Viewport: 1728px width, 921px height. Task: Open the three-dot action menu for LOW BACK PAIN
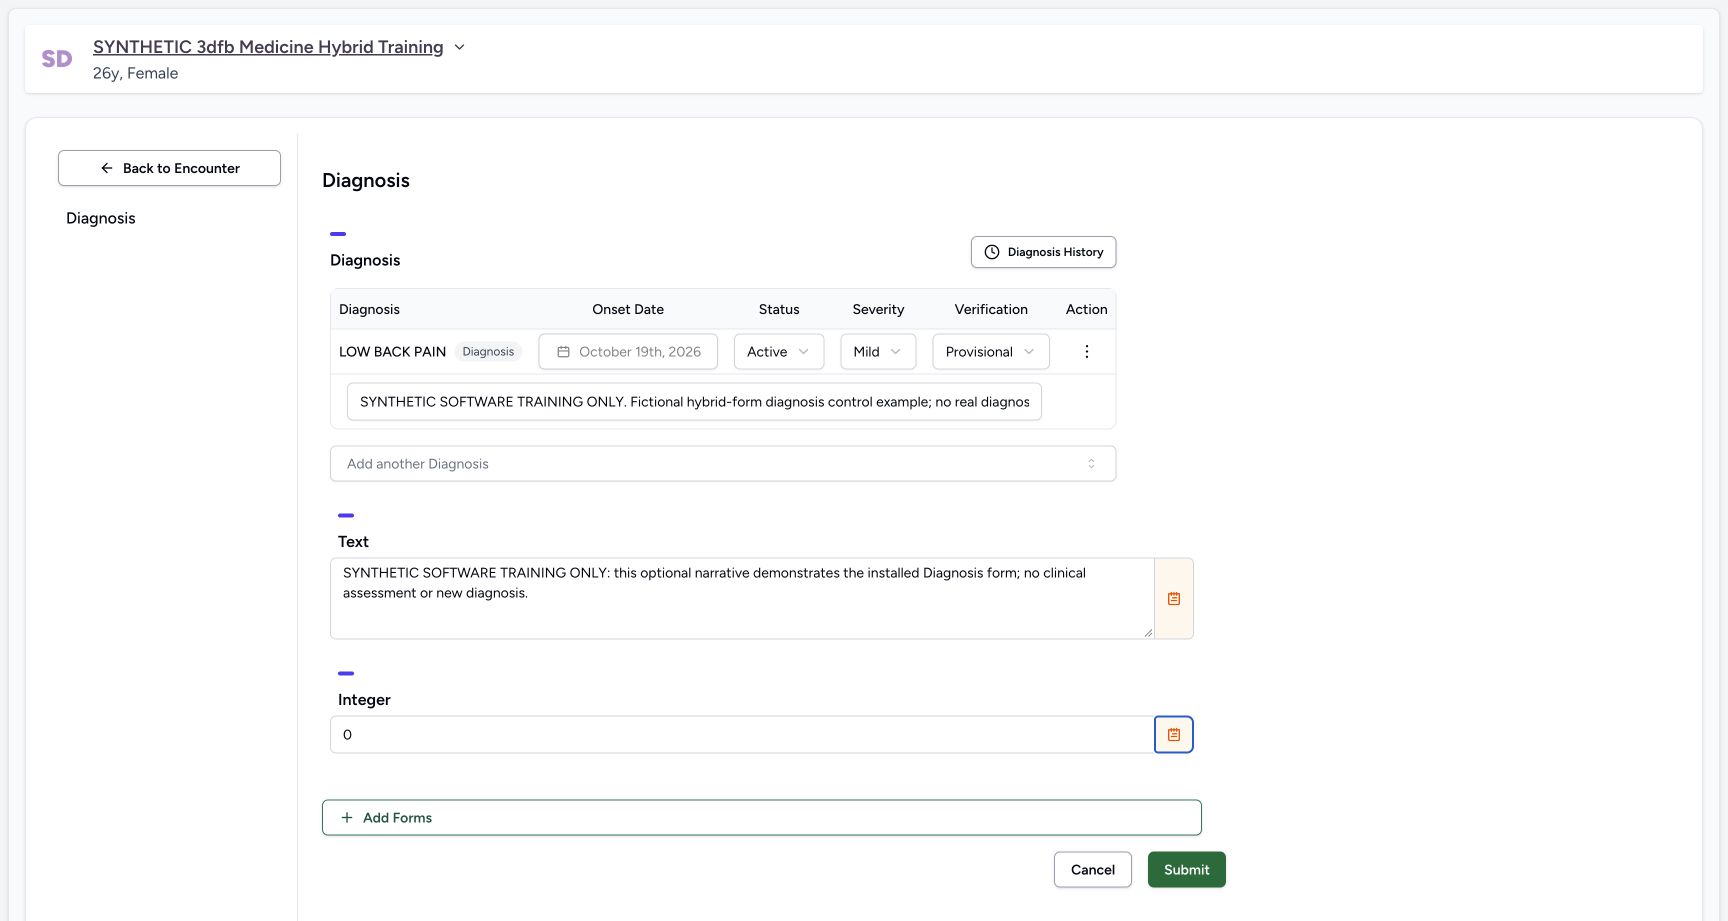tap(1087, 352)
